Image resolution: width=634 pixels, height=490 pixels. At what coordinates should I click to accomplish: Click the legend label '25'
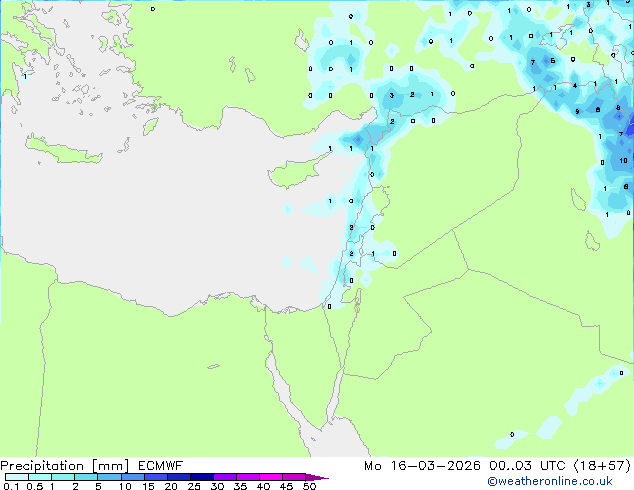(x=194, y=486)
